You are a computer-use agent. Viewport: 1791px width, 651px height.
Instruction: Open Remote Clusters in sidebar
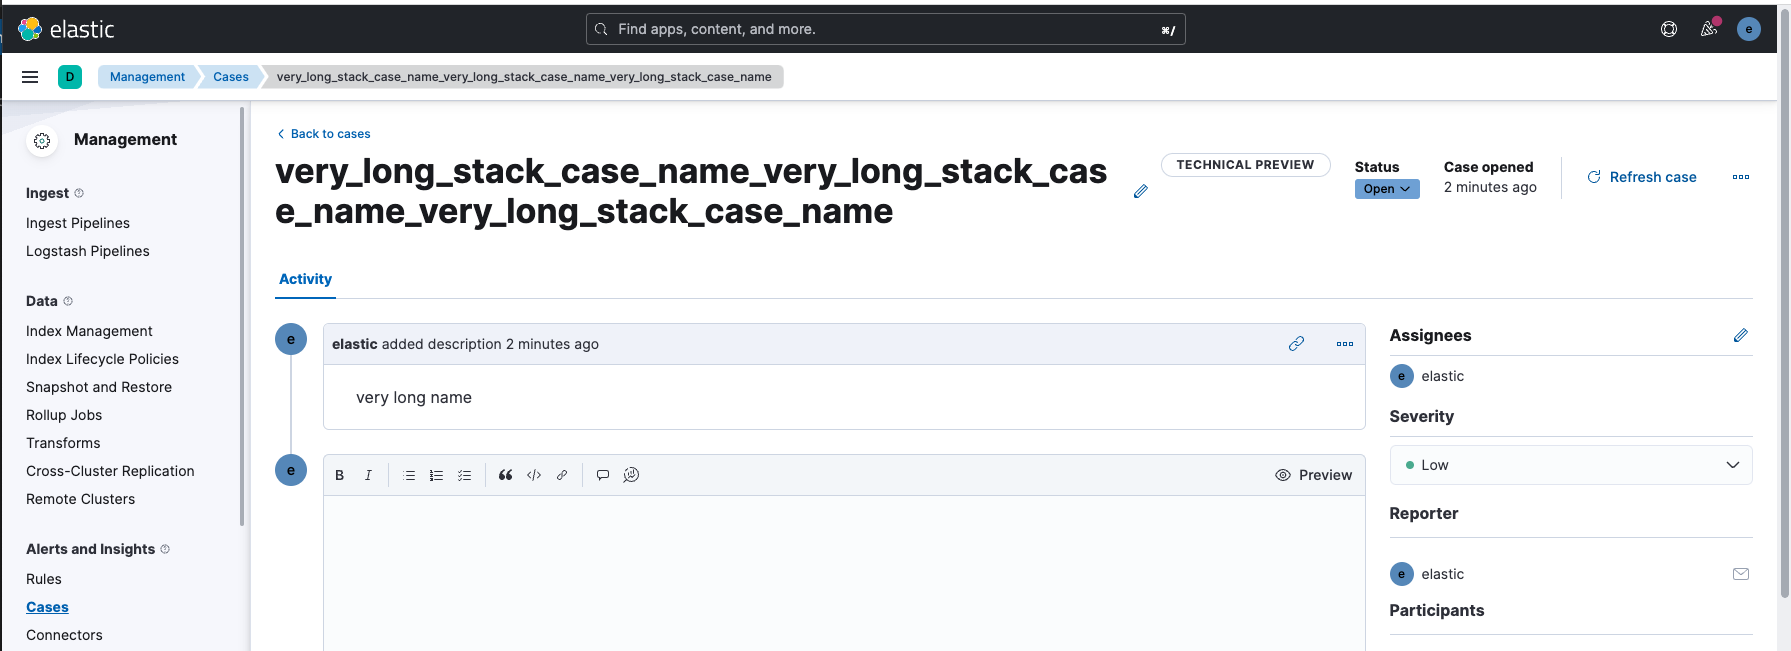pos(80,499)
